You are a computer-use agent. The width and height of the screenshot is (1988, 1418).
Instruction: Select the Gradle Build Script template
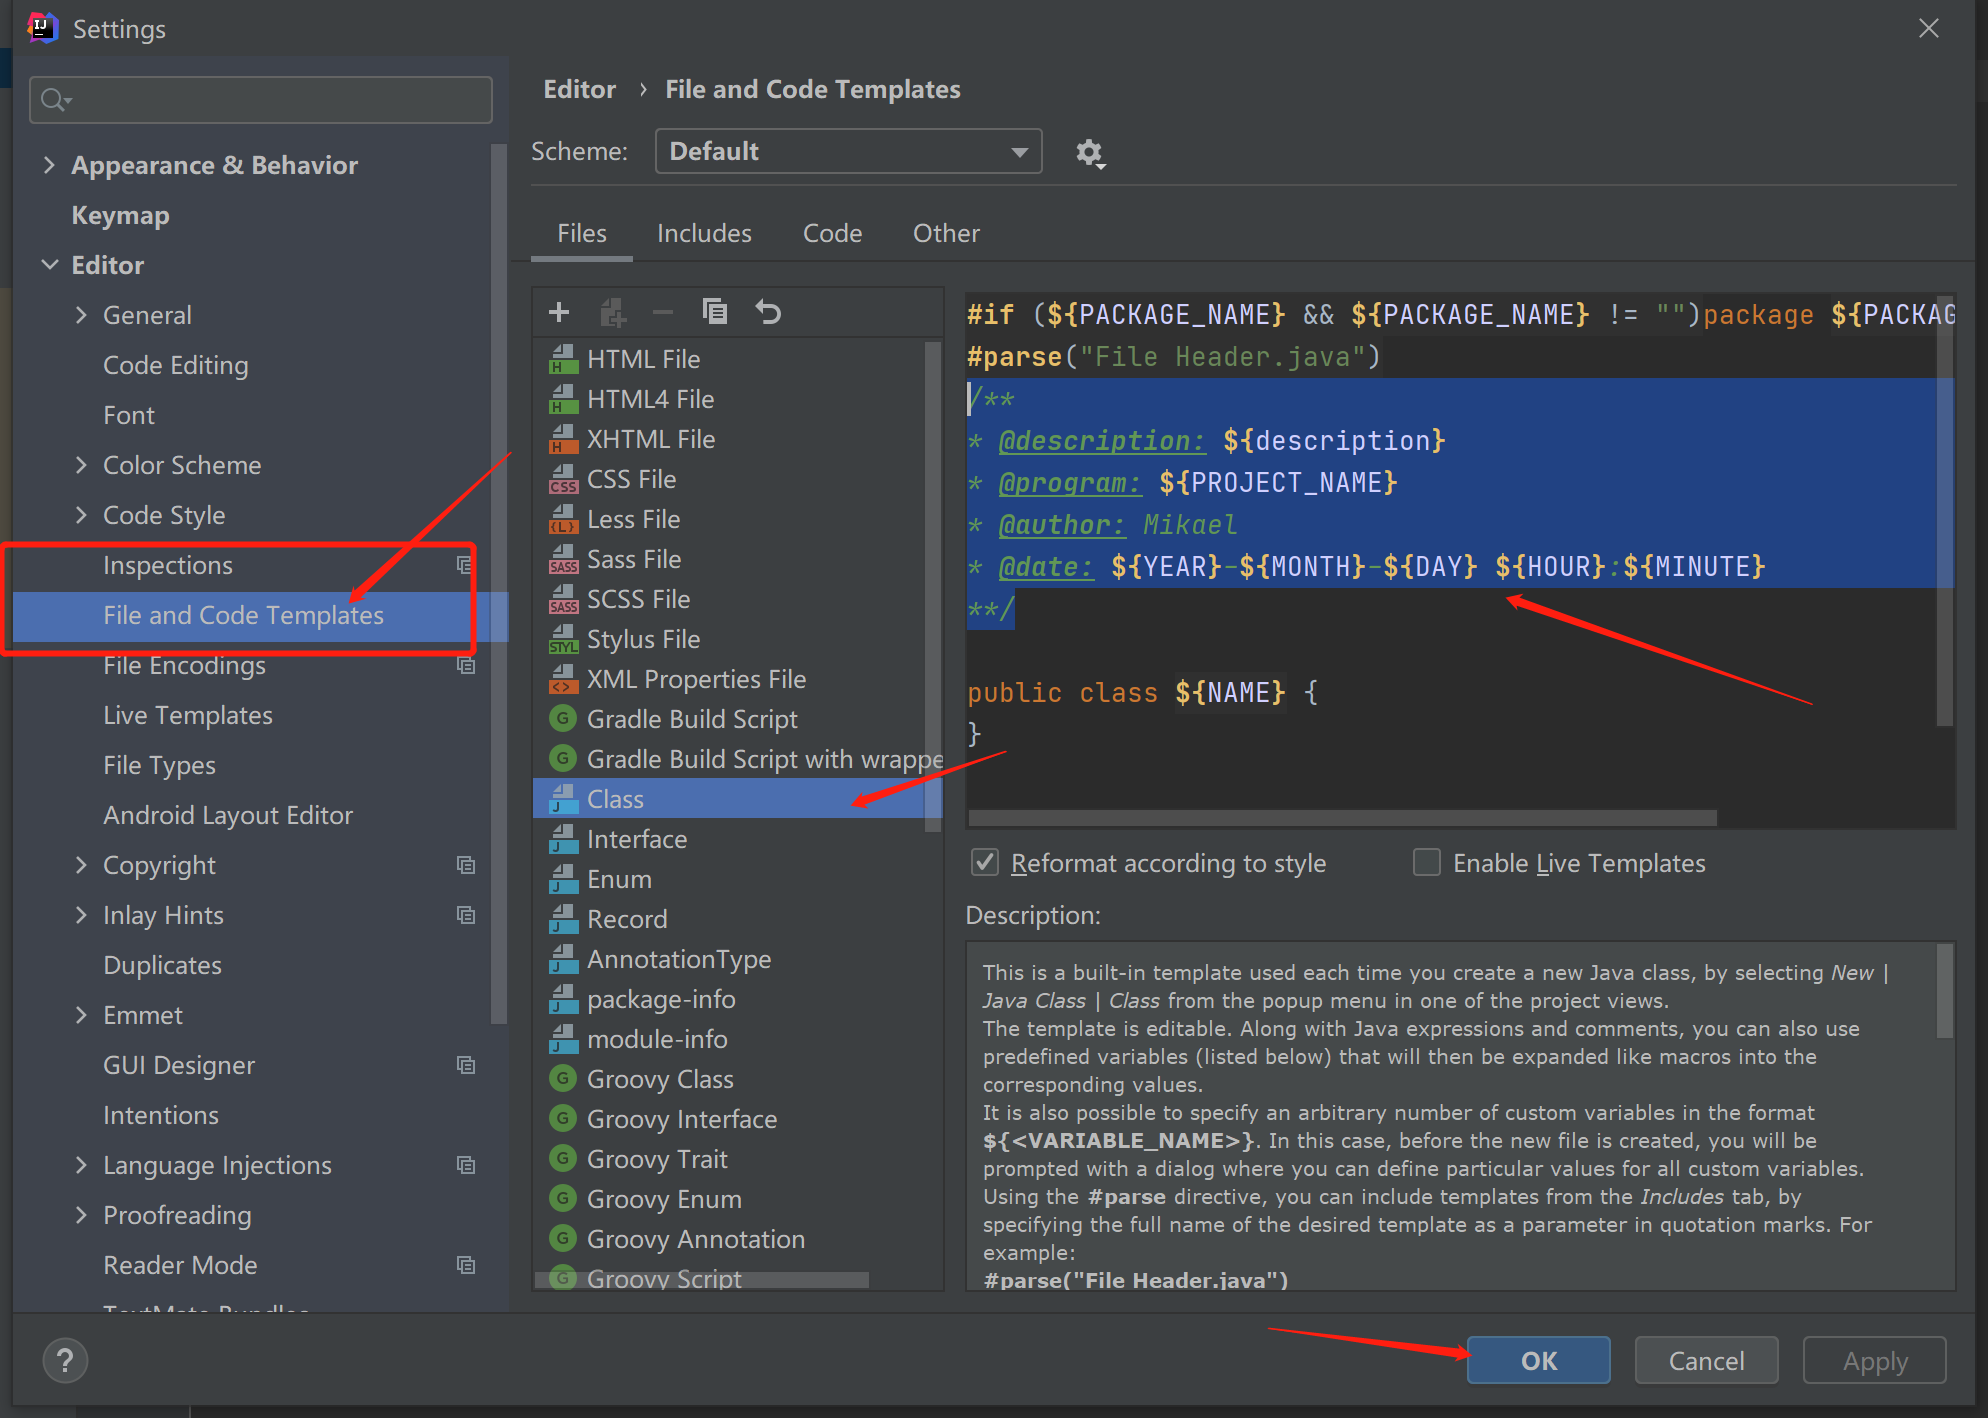pyautogui.click(x=691, y=719)
